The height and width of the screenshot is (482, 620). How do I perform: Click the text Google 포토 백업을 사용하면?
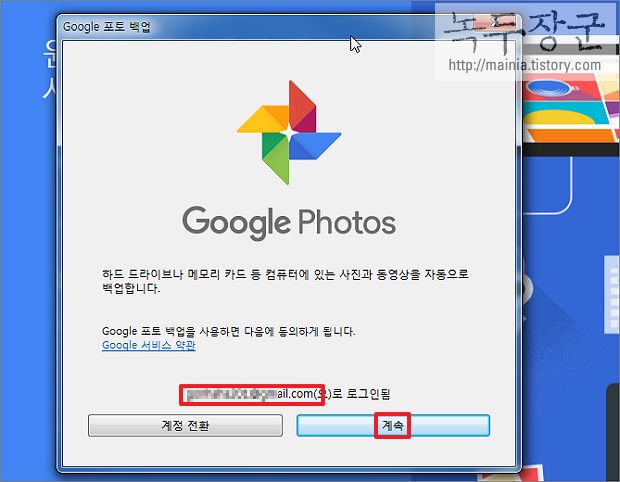pos(171,331)
